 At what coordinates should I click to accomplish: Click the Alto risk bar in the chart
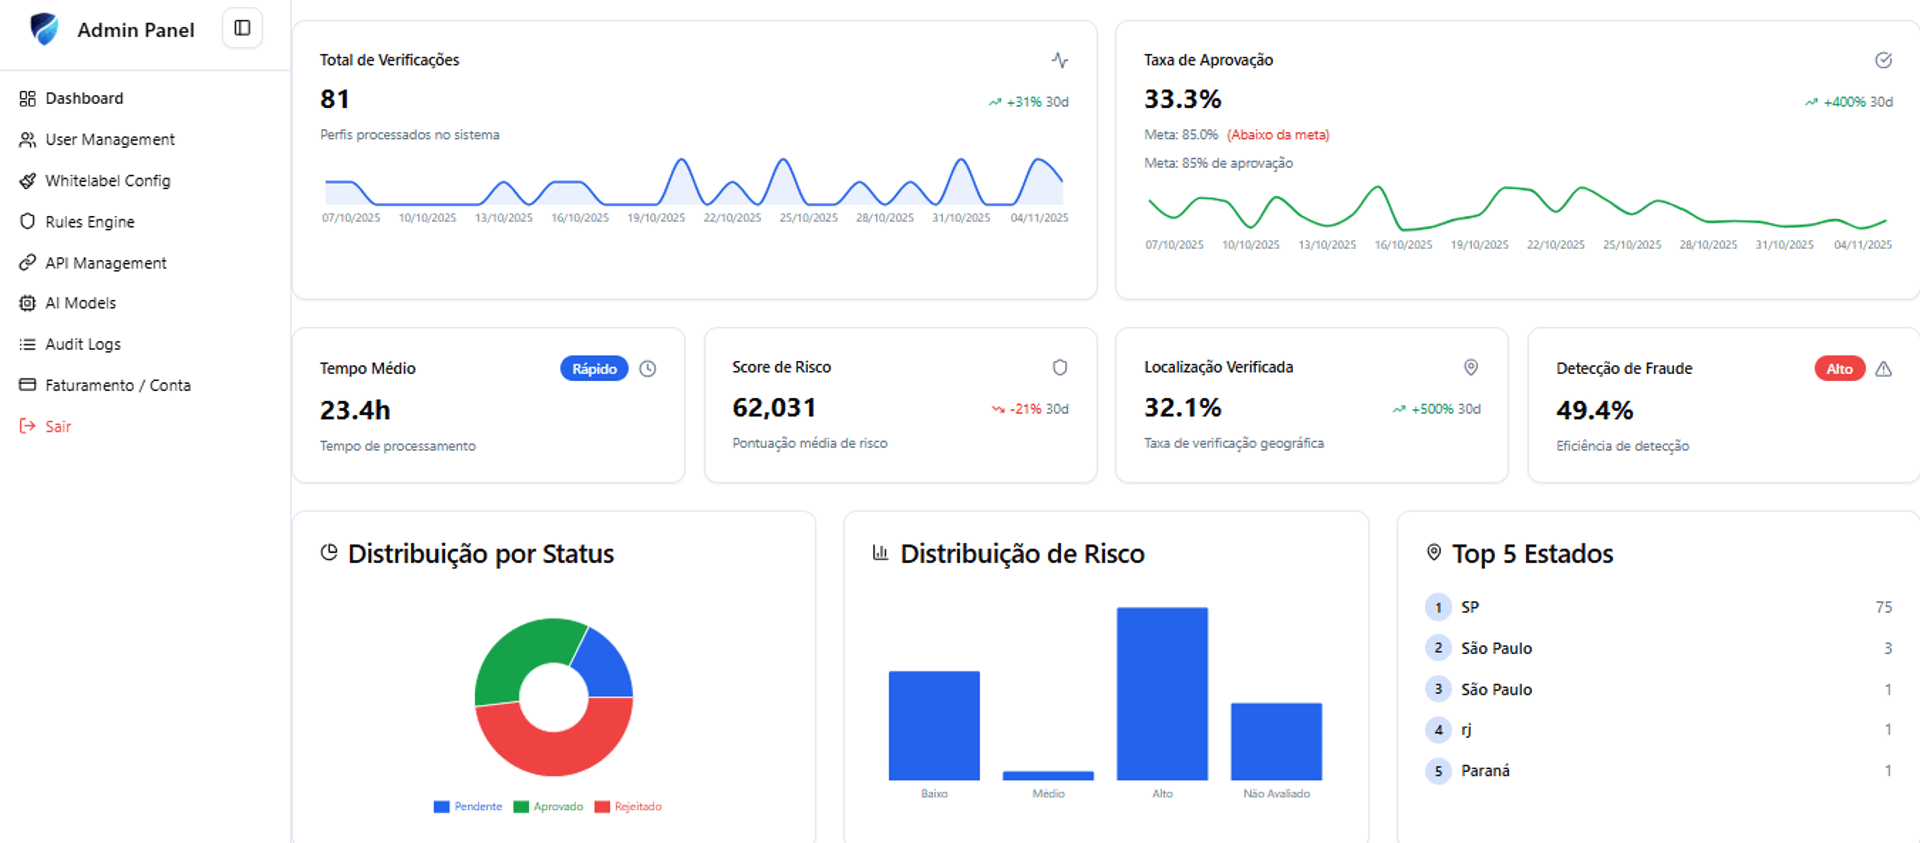1162,694
